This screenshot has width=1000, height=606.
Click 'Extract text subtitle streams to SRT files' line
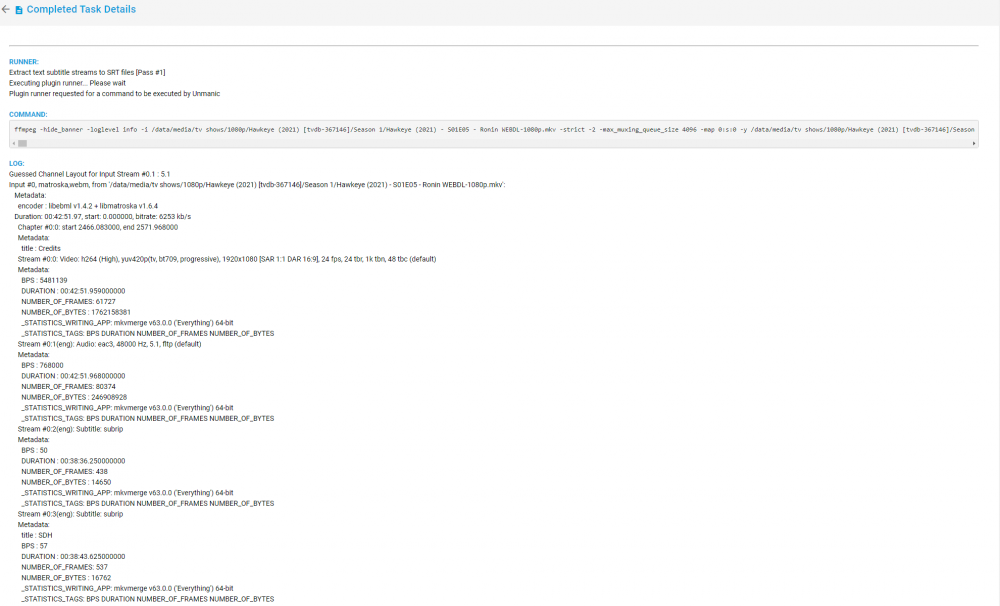tap(87, 73)
